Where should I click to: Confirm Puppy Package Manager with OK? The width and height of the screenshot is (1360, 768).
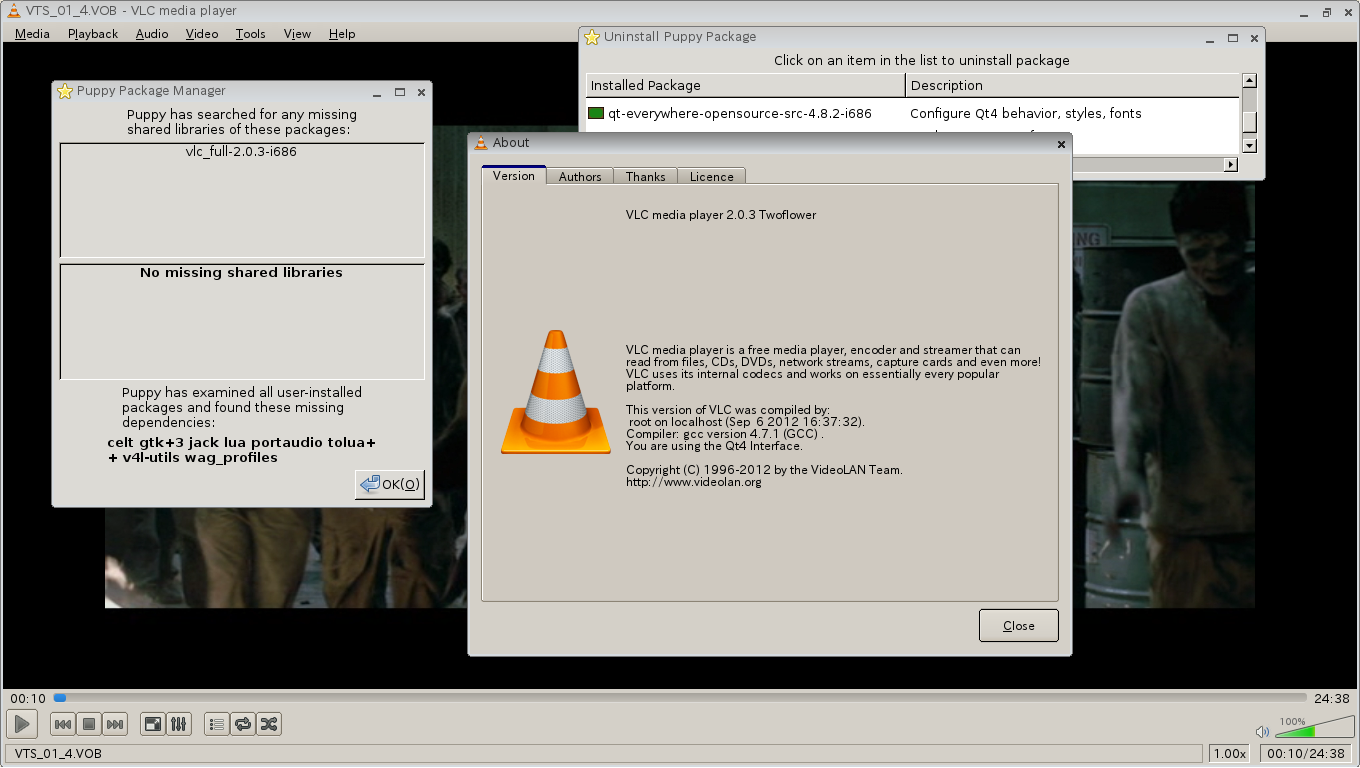tap(390, 484)
